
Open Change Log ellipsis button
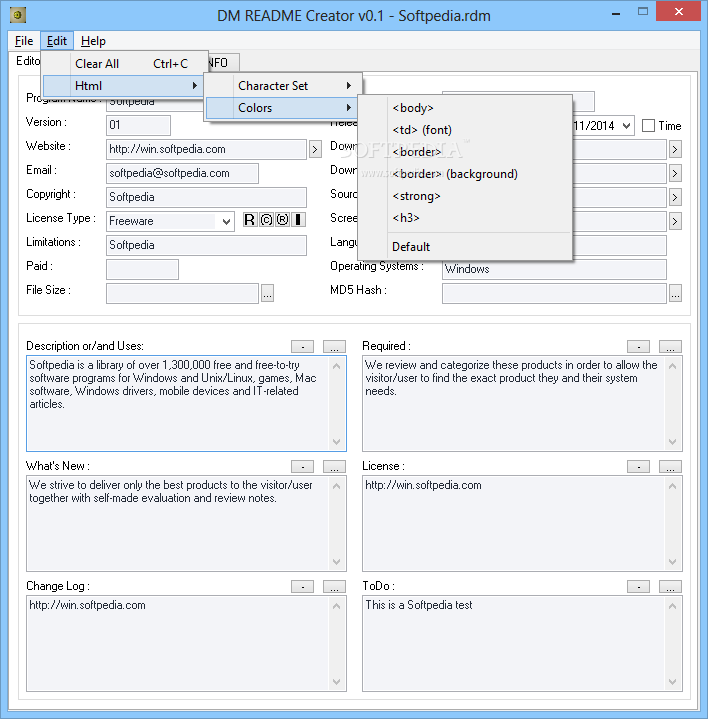click(334, 586)
